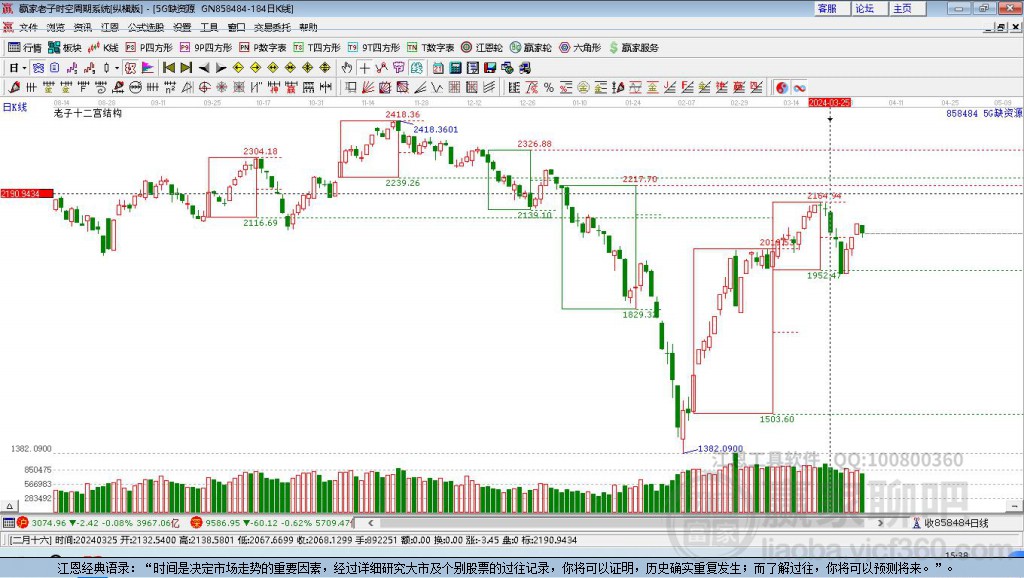Image resolution: width=1024 pixels, height=578 pixels.
Task: Click the minus button at chart's bottom-right
Action: coord(1014,506)
